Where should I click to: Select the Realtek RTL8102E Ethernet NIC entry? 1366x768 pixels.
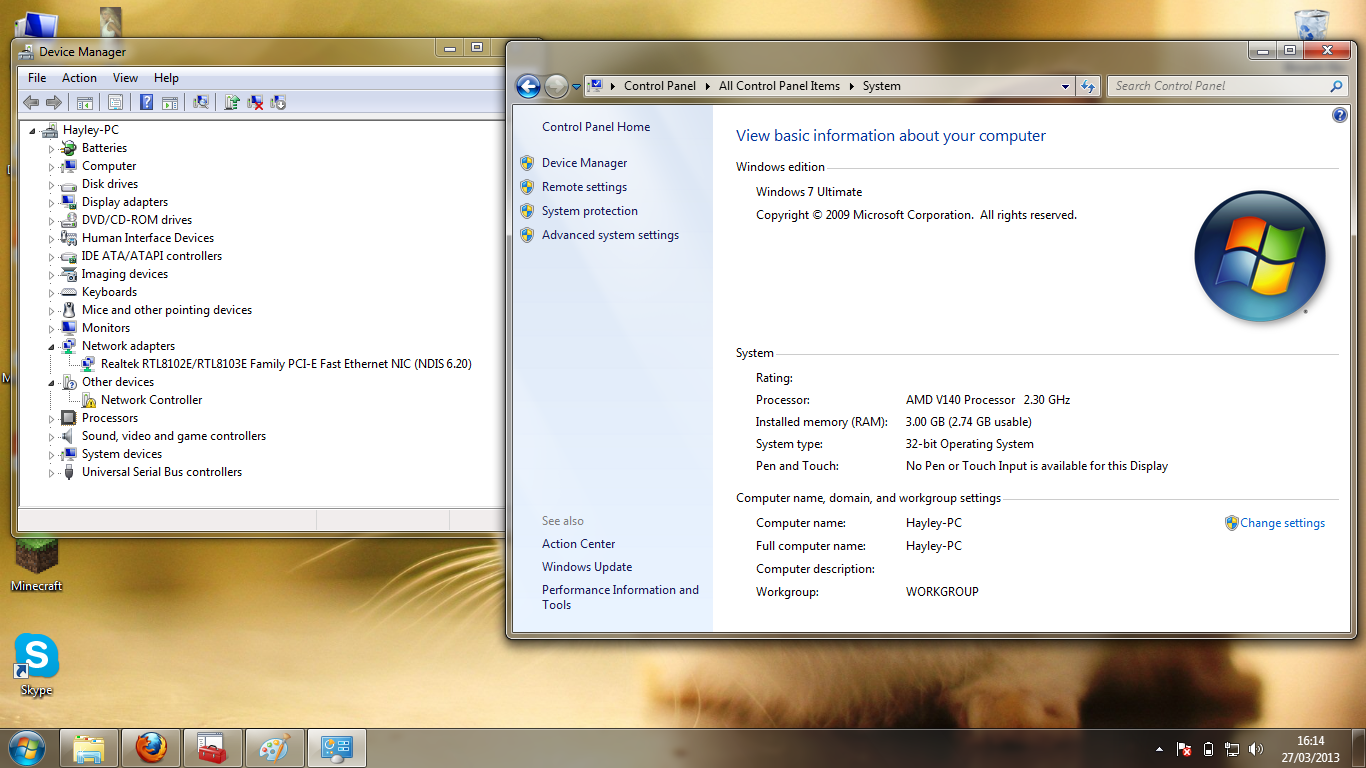286,364
